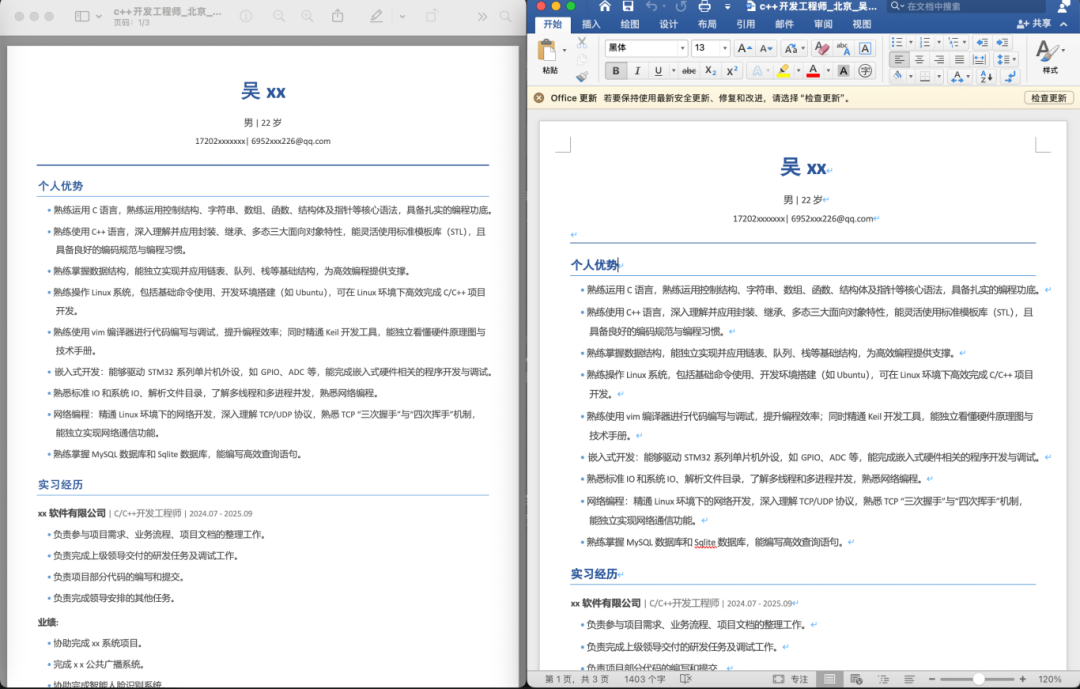Apply subscript formatting in Word
The width and height of the screenshot is (1080, 689).
pos(710,70)
